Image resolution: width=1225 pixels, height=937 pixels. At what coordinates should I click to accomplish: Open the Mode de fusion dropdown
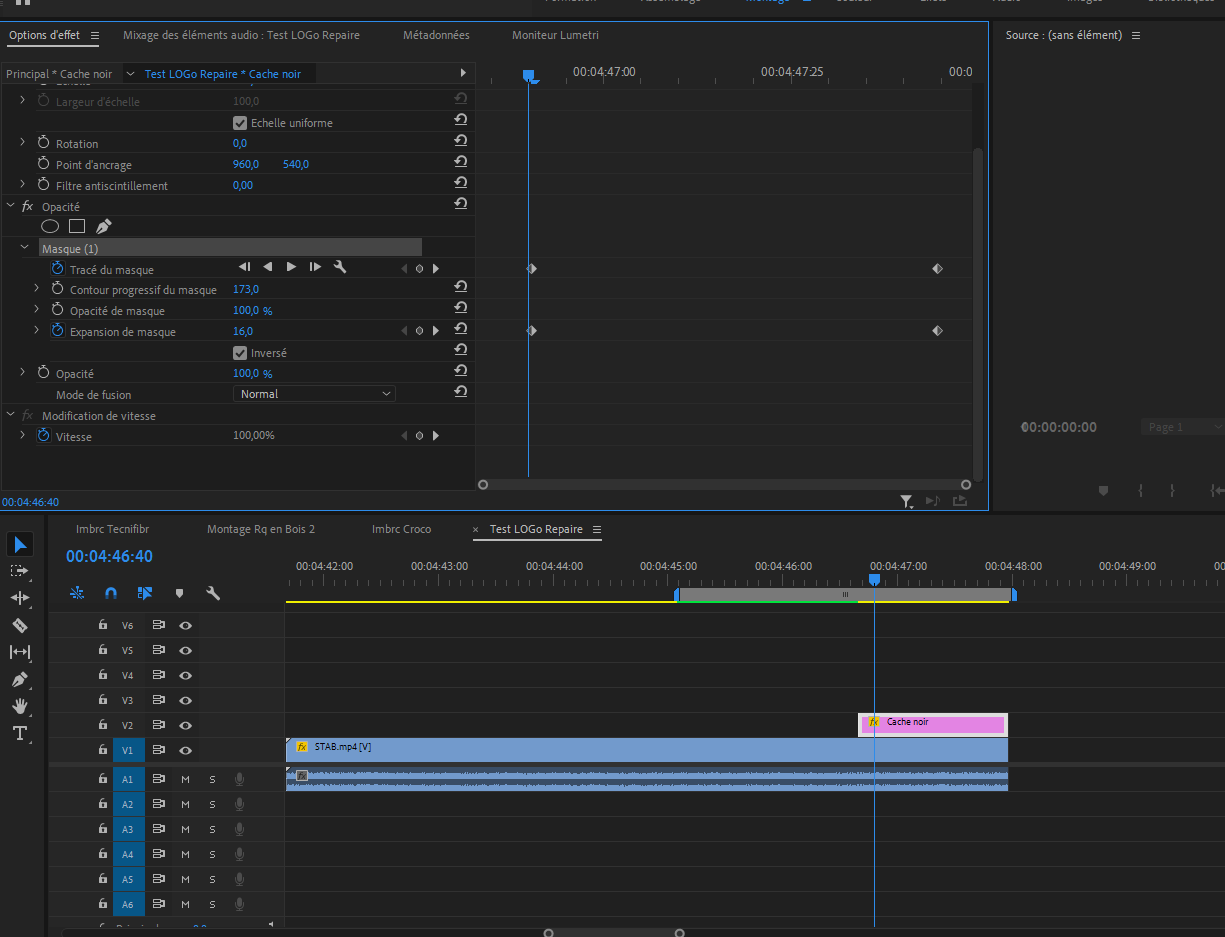(x=315, y=394)
